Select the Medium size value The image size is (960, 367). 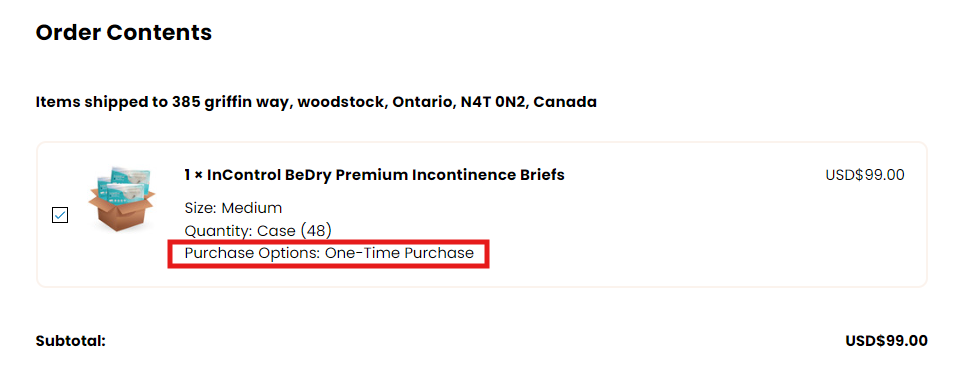252,208
